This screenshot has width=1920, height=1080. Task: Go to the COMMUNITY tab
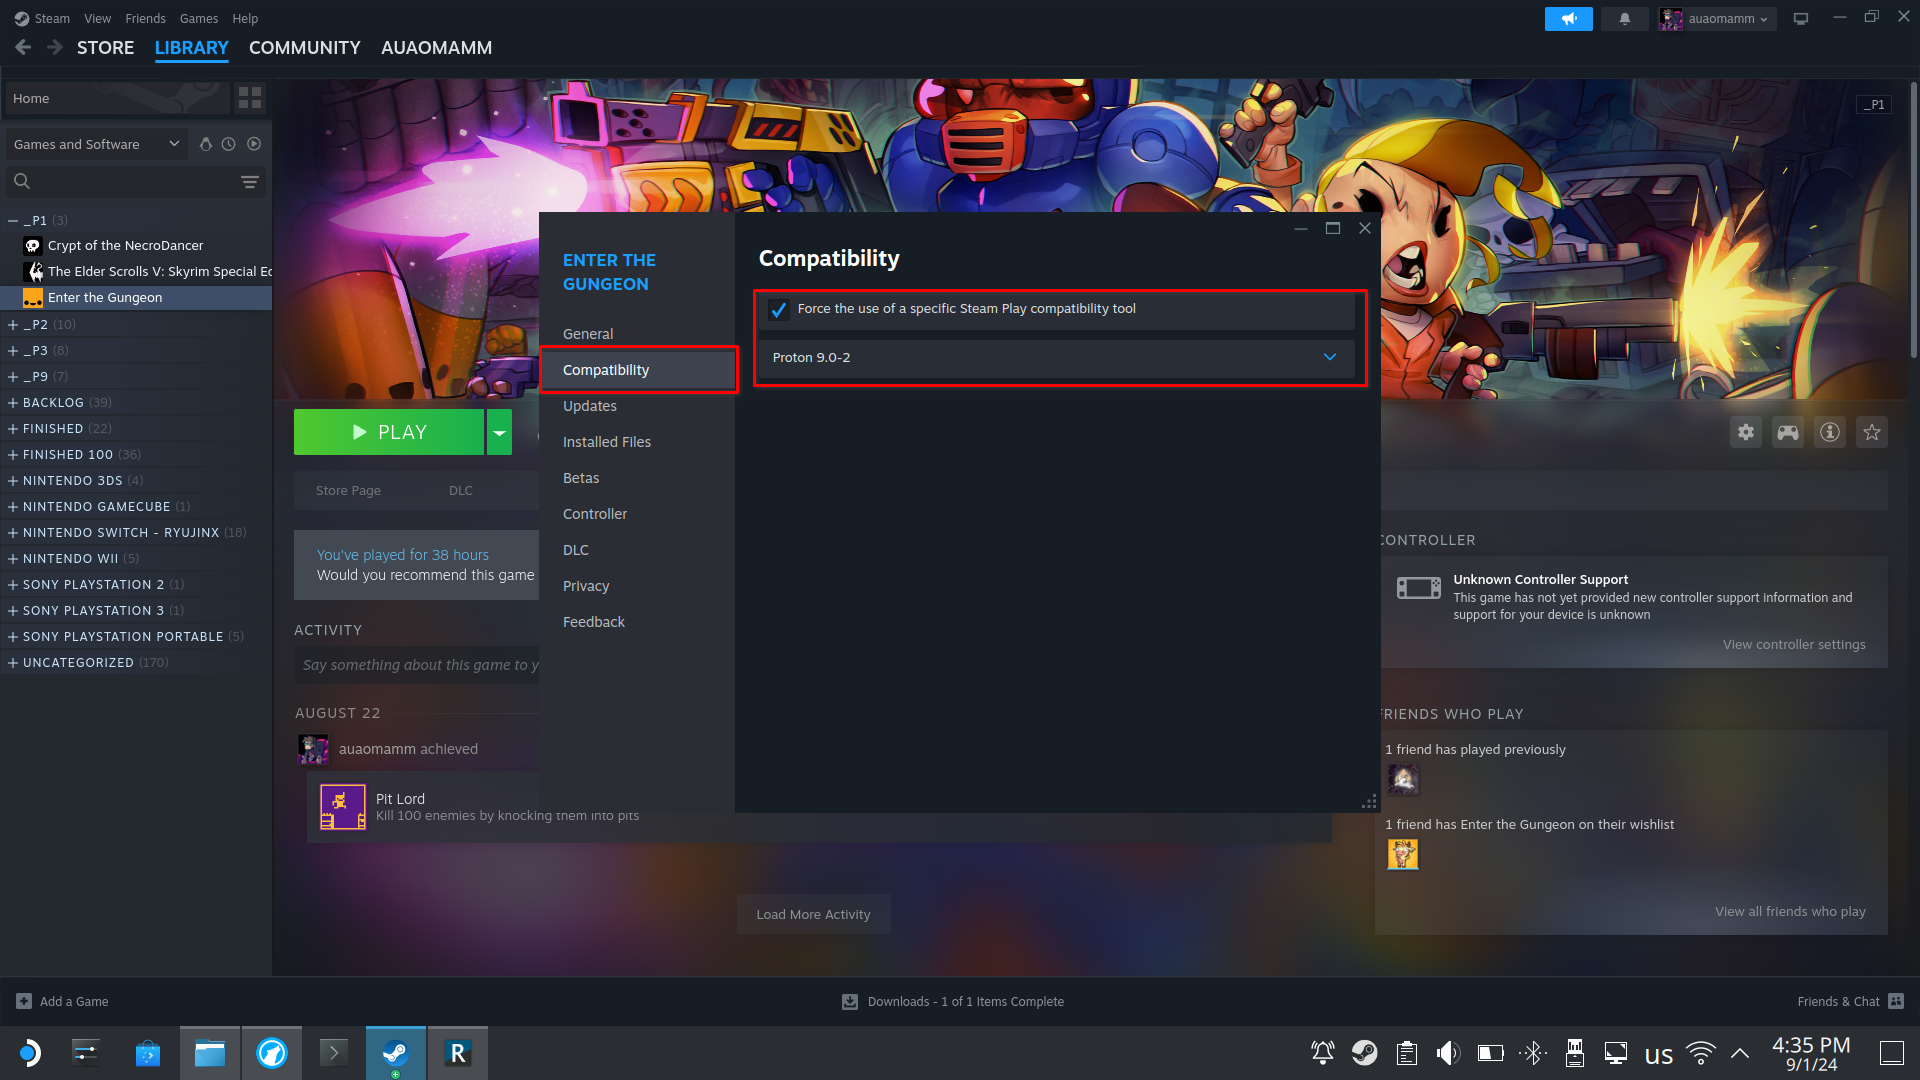click(x=304, y=47)
